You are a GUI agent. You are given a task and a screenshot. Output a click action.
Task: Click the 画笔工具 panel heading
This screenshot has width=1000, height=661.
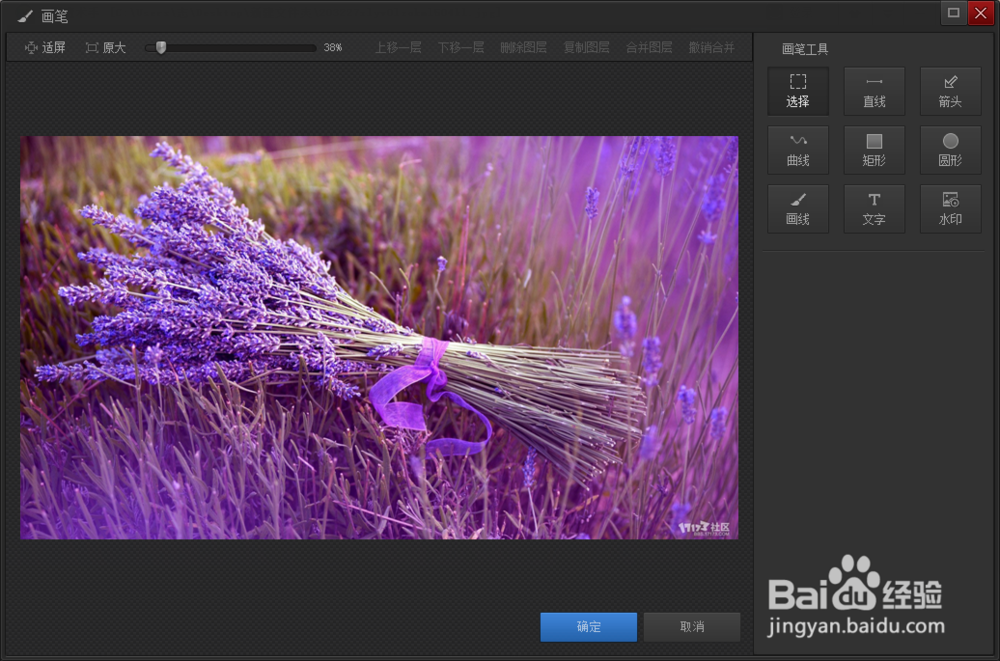(x=805, y=48)
